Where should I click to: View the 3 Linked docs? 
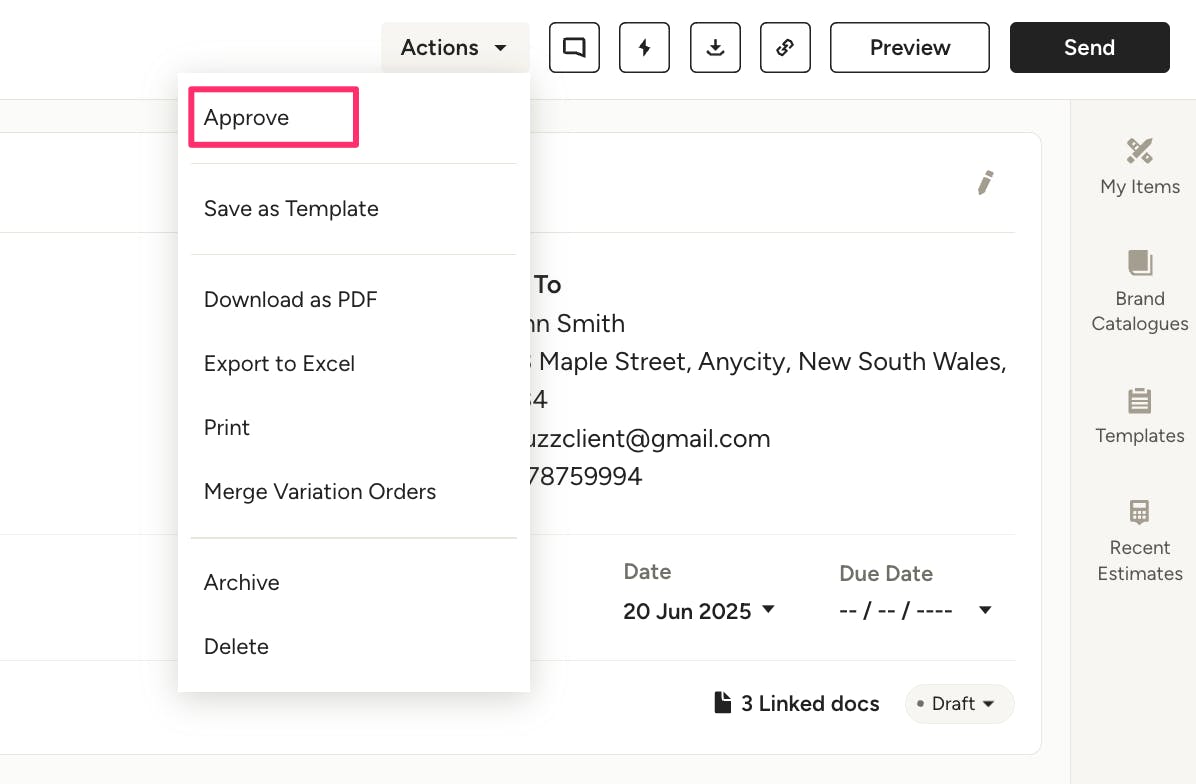point(797,704)
